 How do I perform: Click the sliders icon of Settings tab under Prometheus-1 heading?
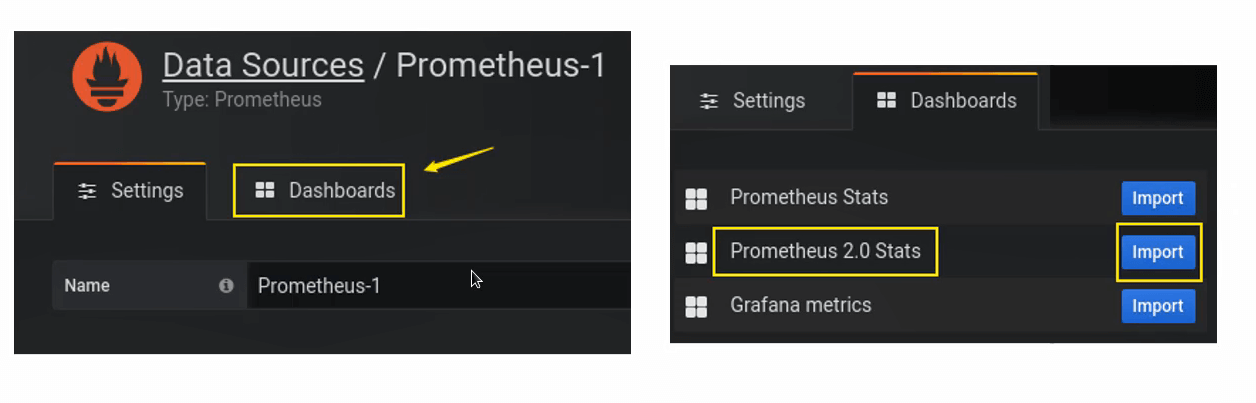tap(88, 191)
